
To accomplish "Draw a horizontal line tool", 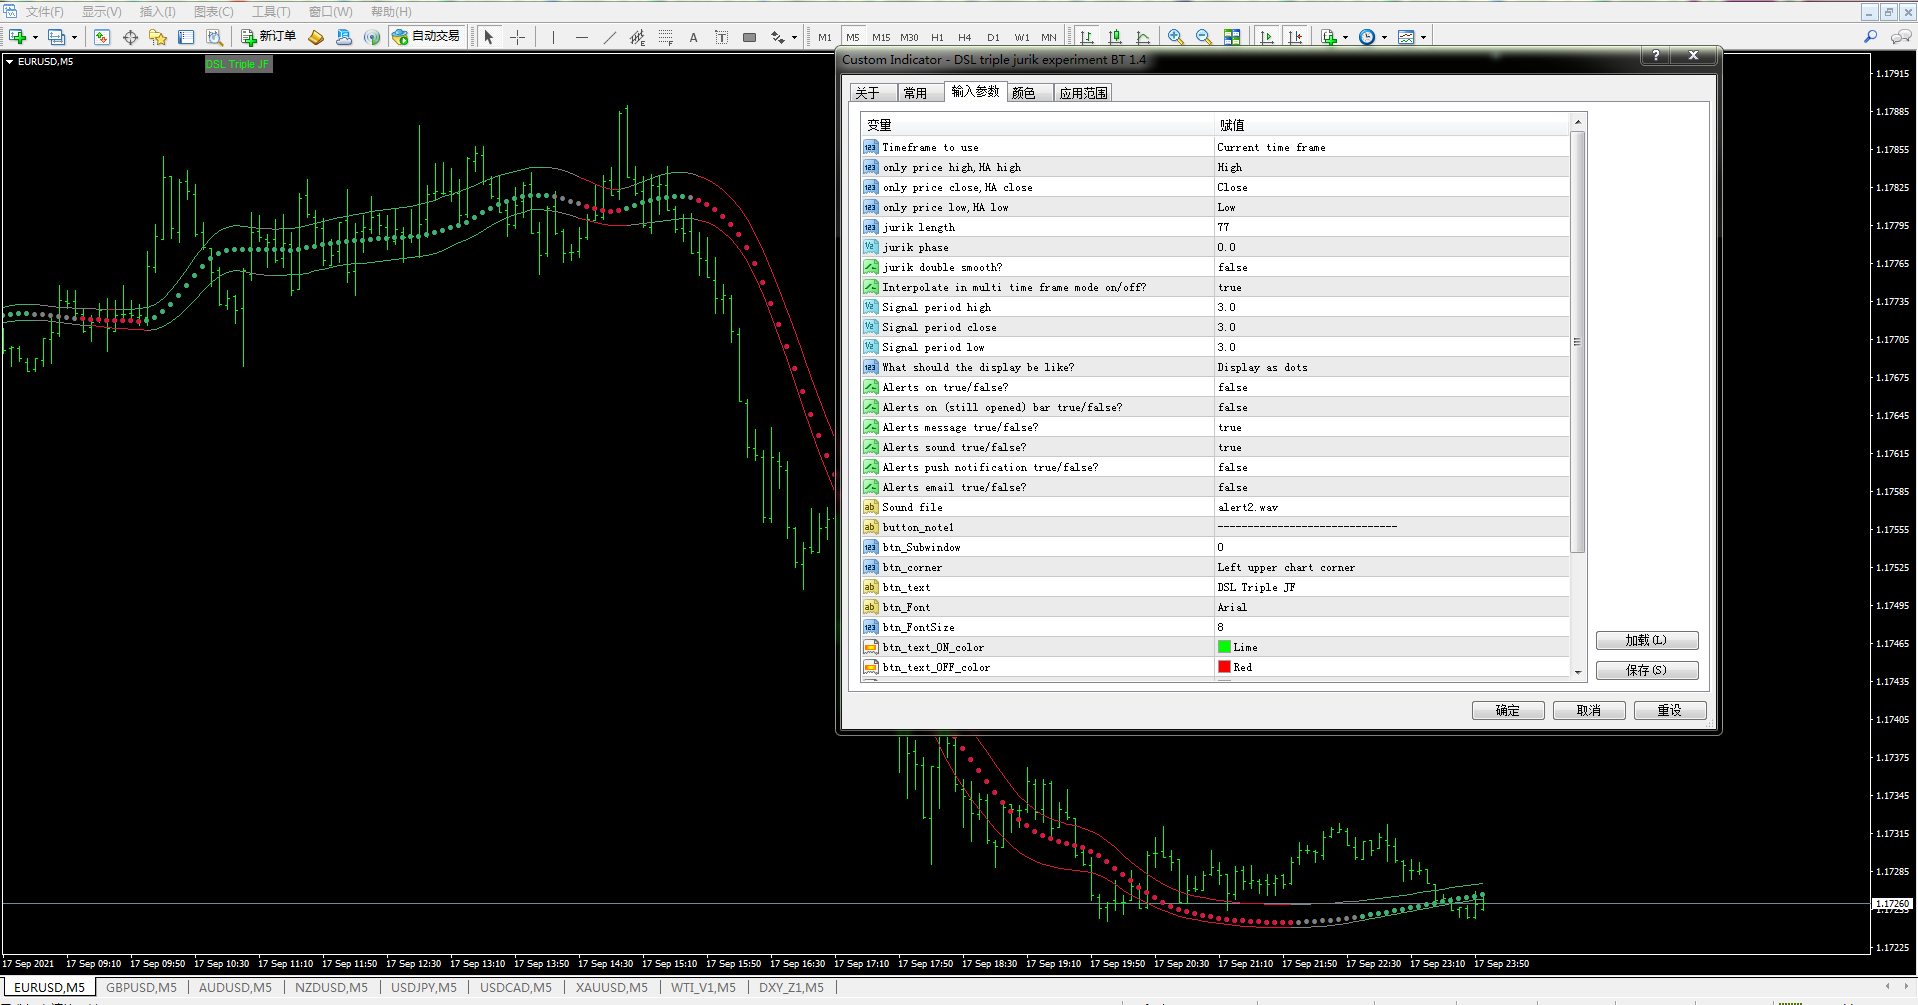I will (x=581, y=37).
